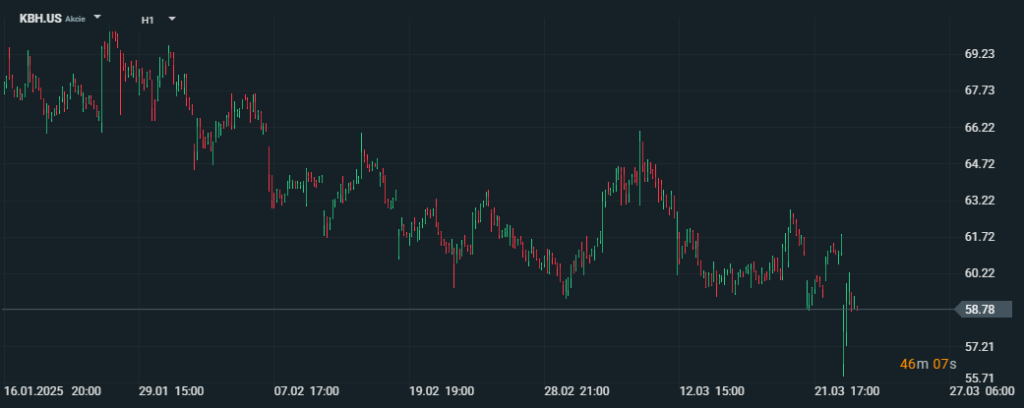Select the 29.01 15:00 time label
Image resolution: width=1024 pixels, height=408 pixels.
(170, 391)
